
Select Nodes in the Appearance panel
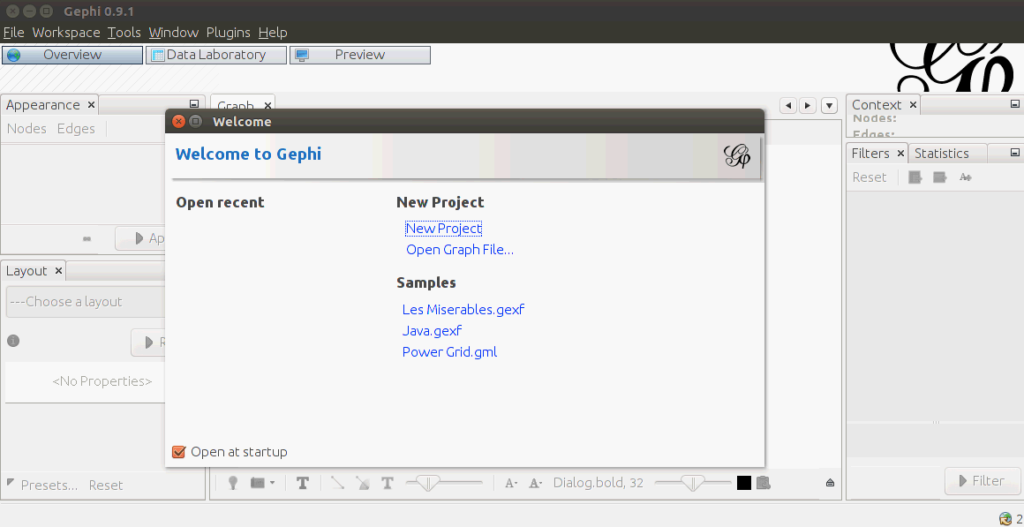(x=27, y=129)
